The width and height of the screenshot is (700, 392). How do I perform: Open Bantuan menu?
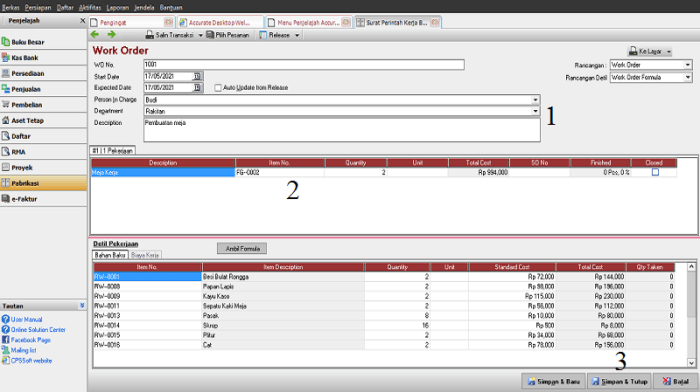tap(171, 7)
